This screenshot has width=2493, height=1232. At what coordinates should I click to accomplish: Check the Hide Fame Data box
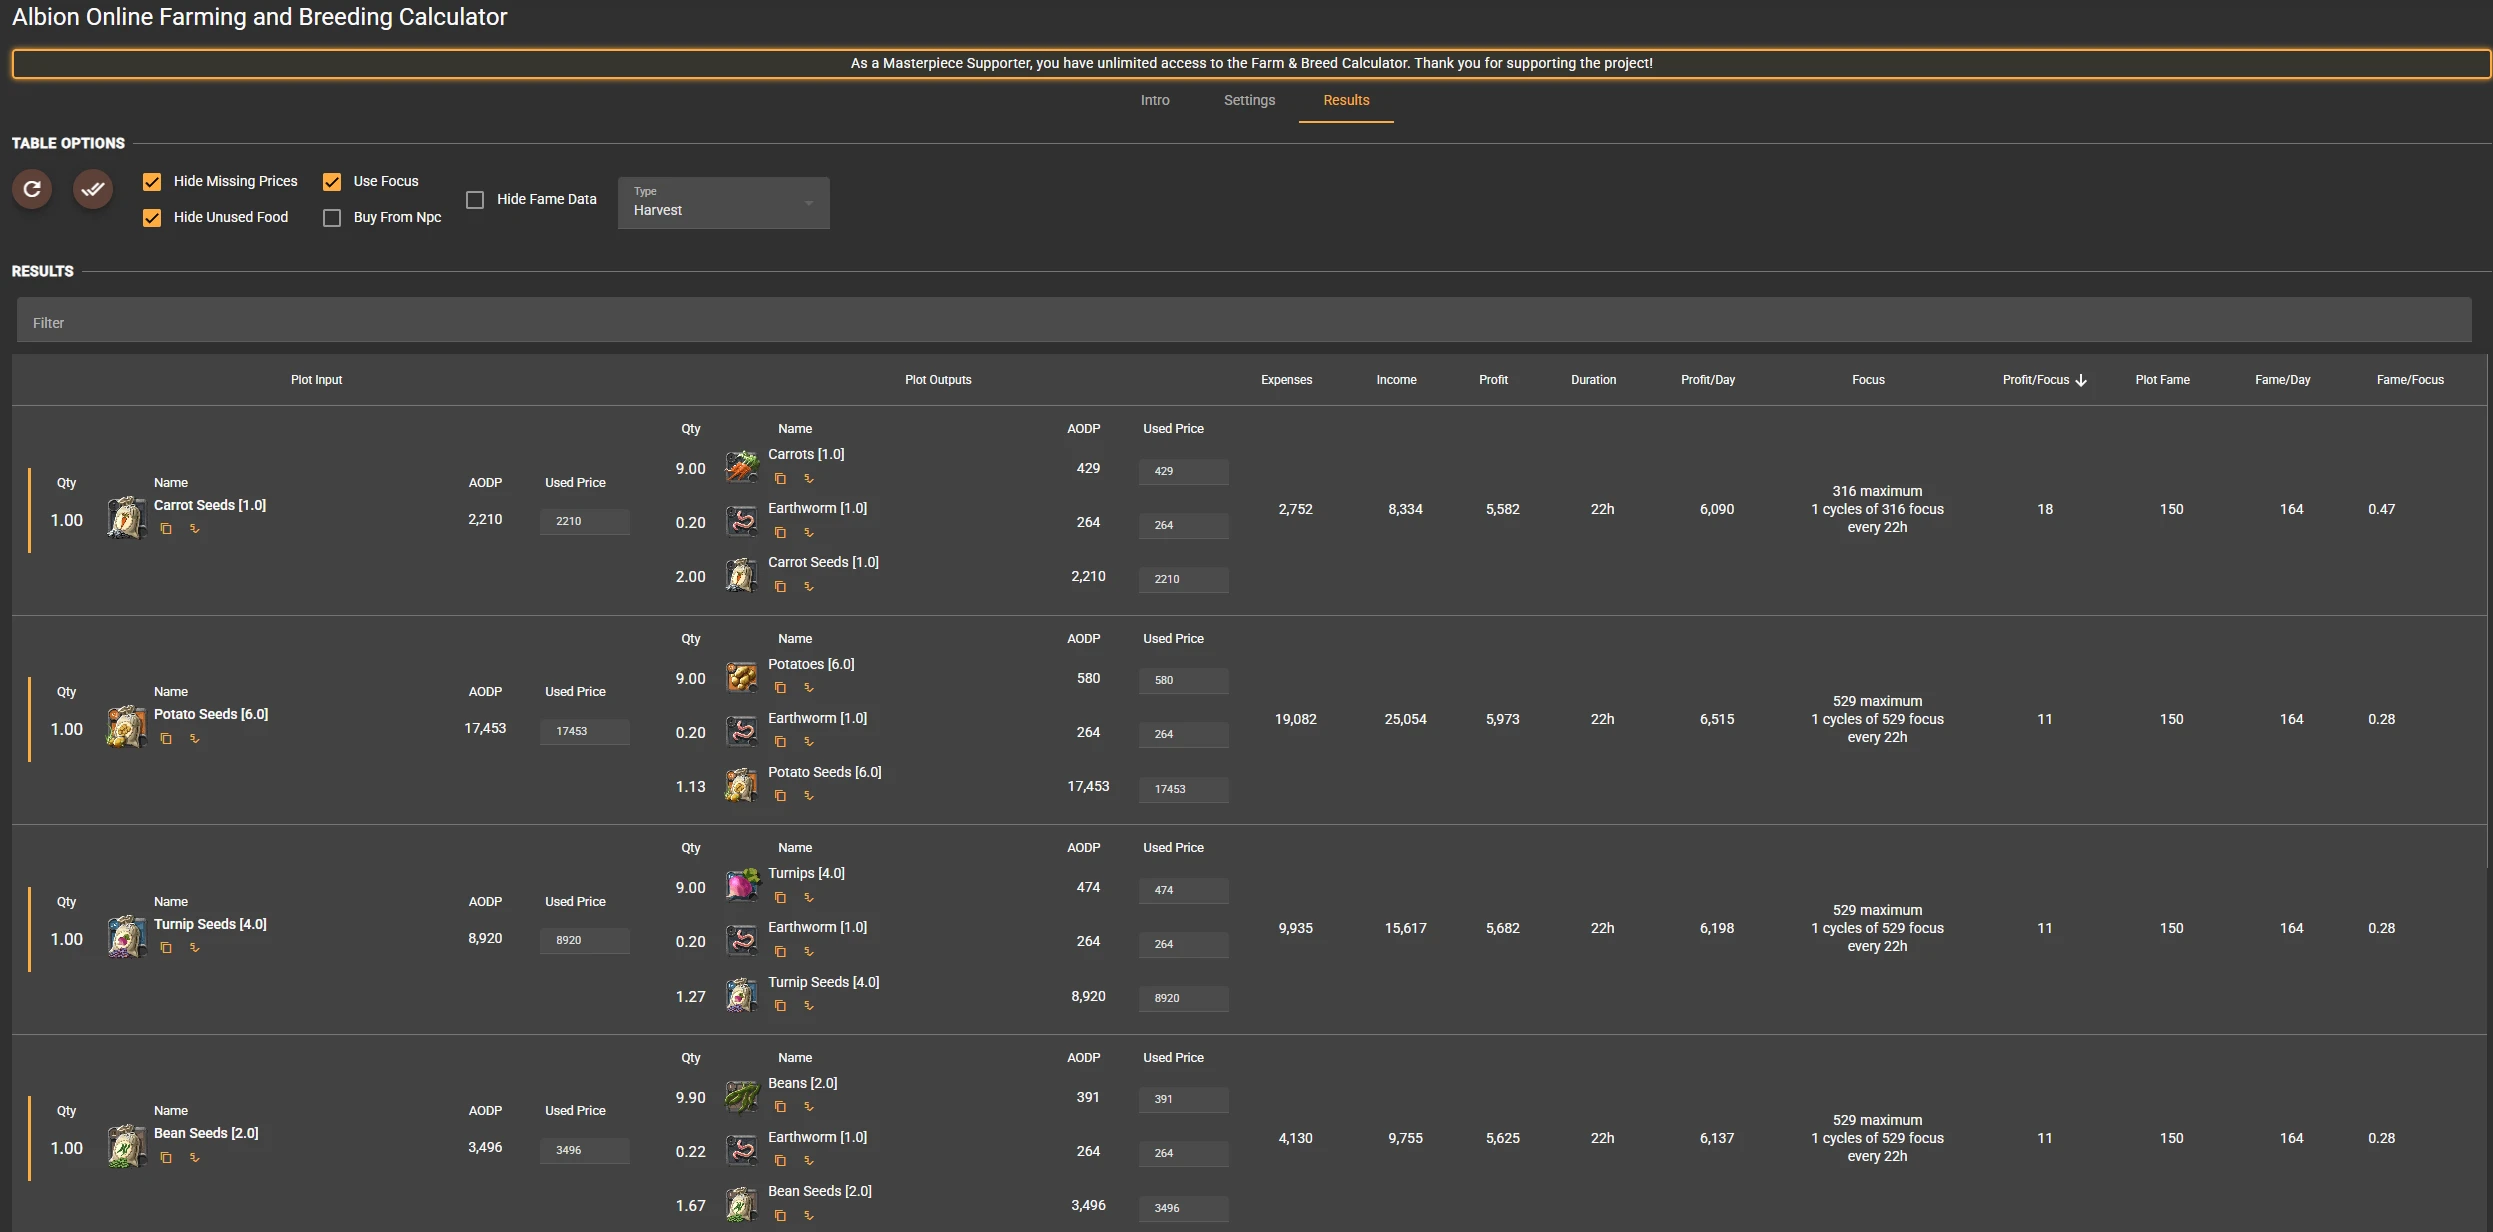(475, 200)
